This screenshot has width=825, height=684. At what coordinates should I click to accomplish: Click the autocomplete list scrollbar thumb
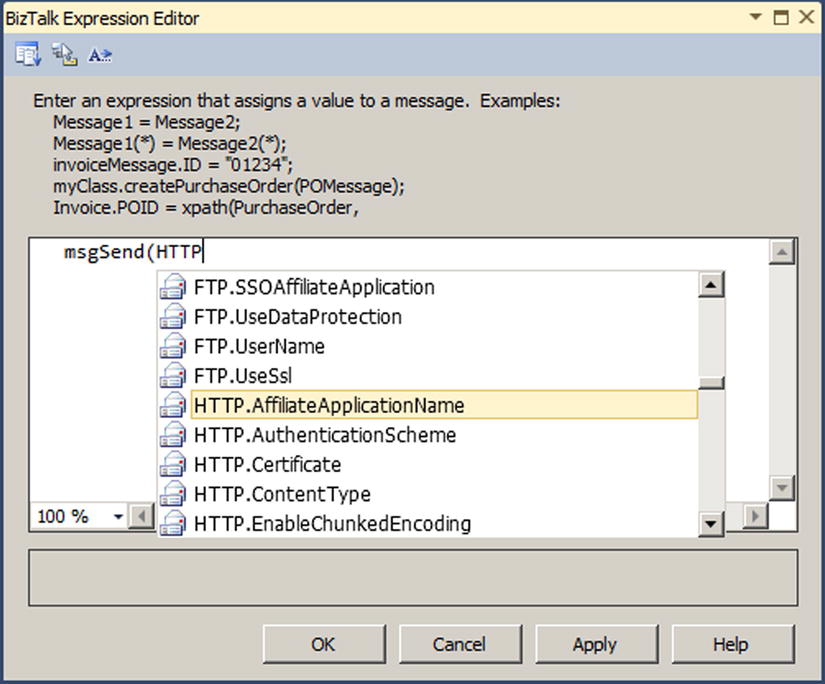[x=711, y=383]
